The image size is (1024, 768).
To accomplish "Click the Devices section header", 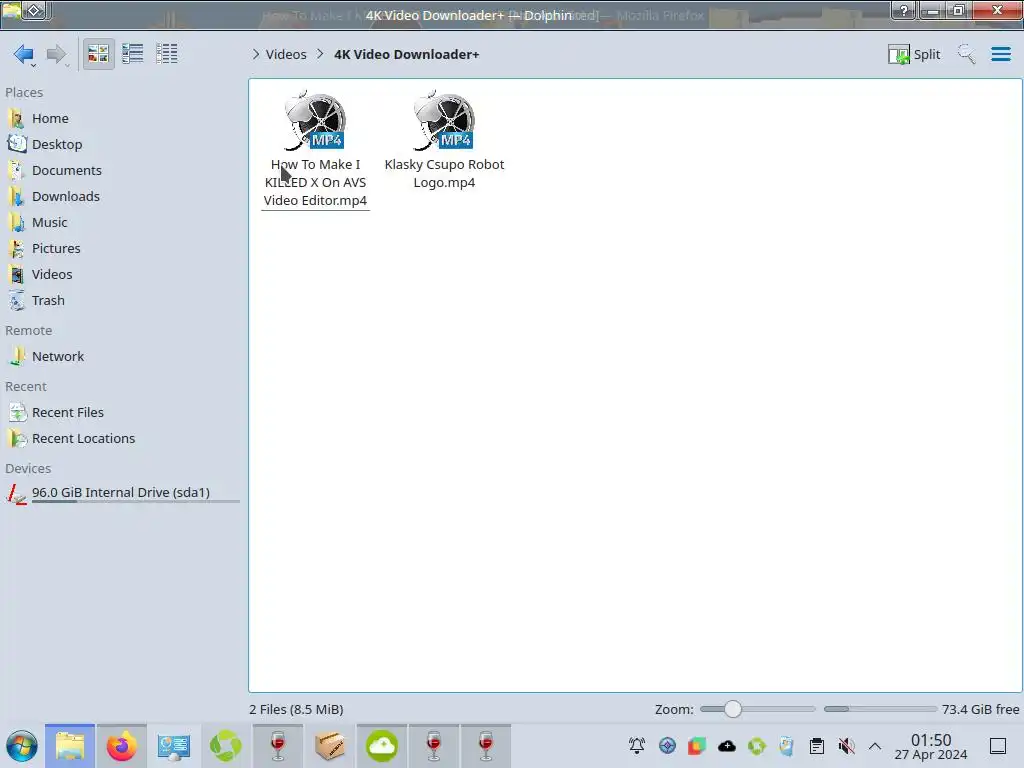I will (28, 469).
